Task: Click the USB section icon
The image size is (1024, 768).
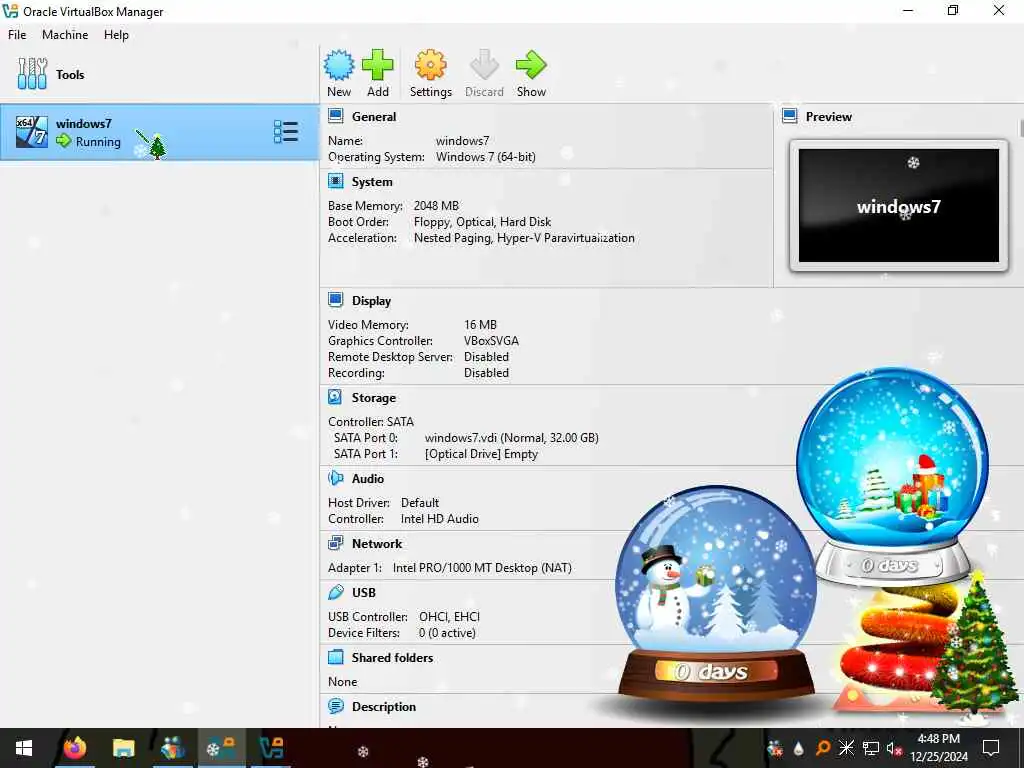Action: click(336, 592)
